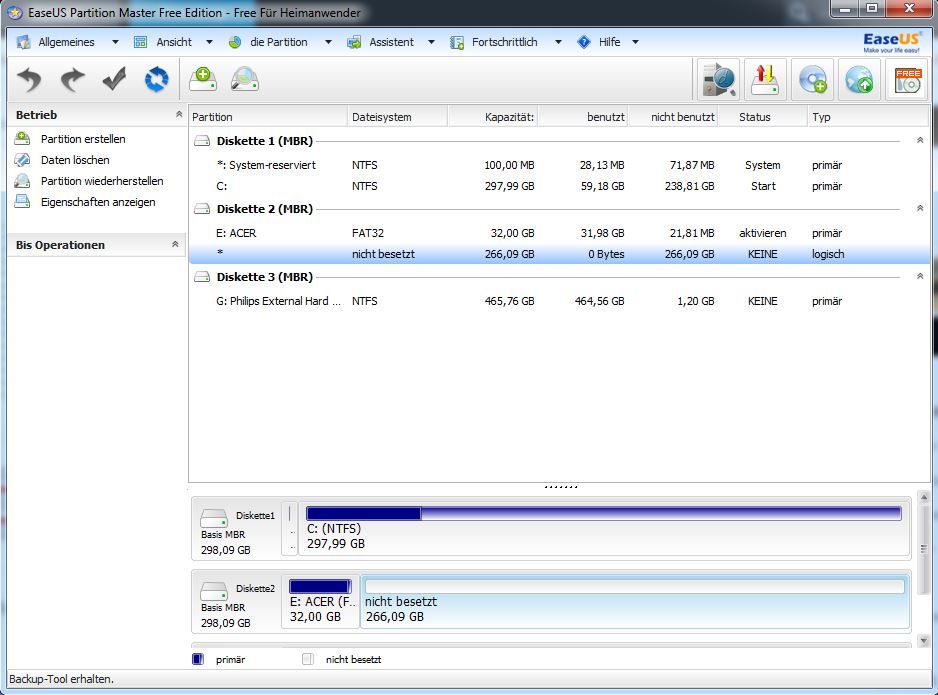Click the blue C: NTFS capacity bar
This screenshot has width=938, height=695.
(360, 512)
